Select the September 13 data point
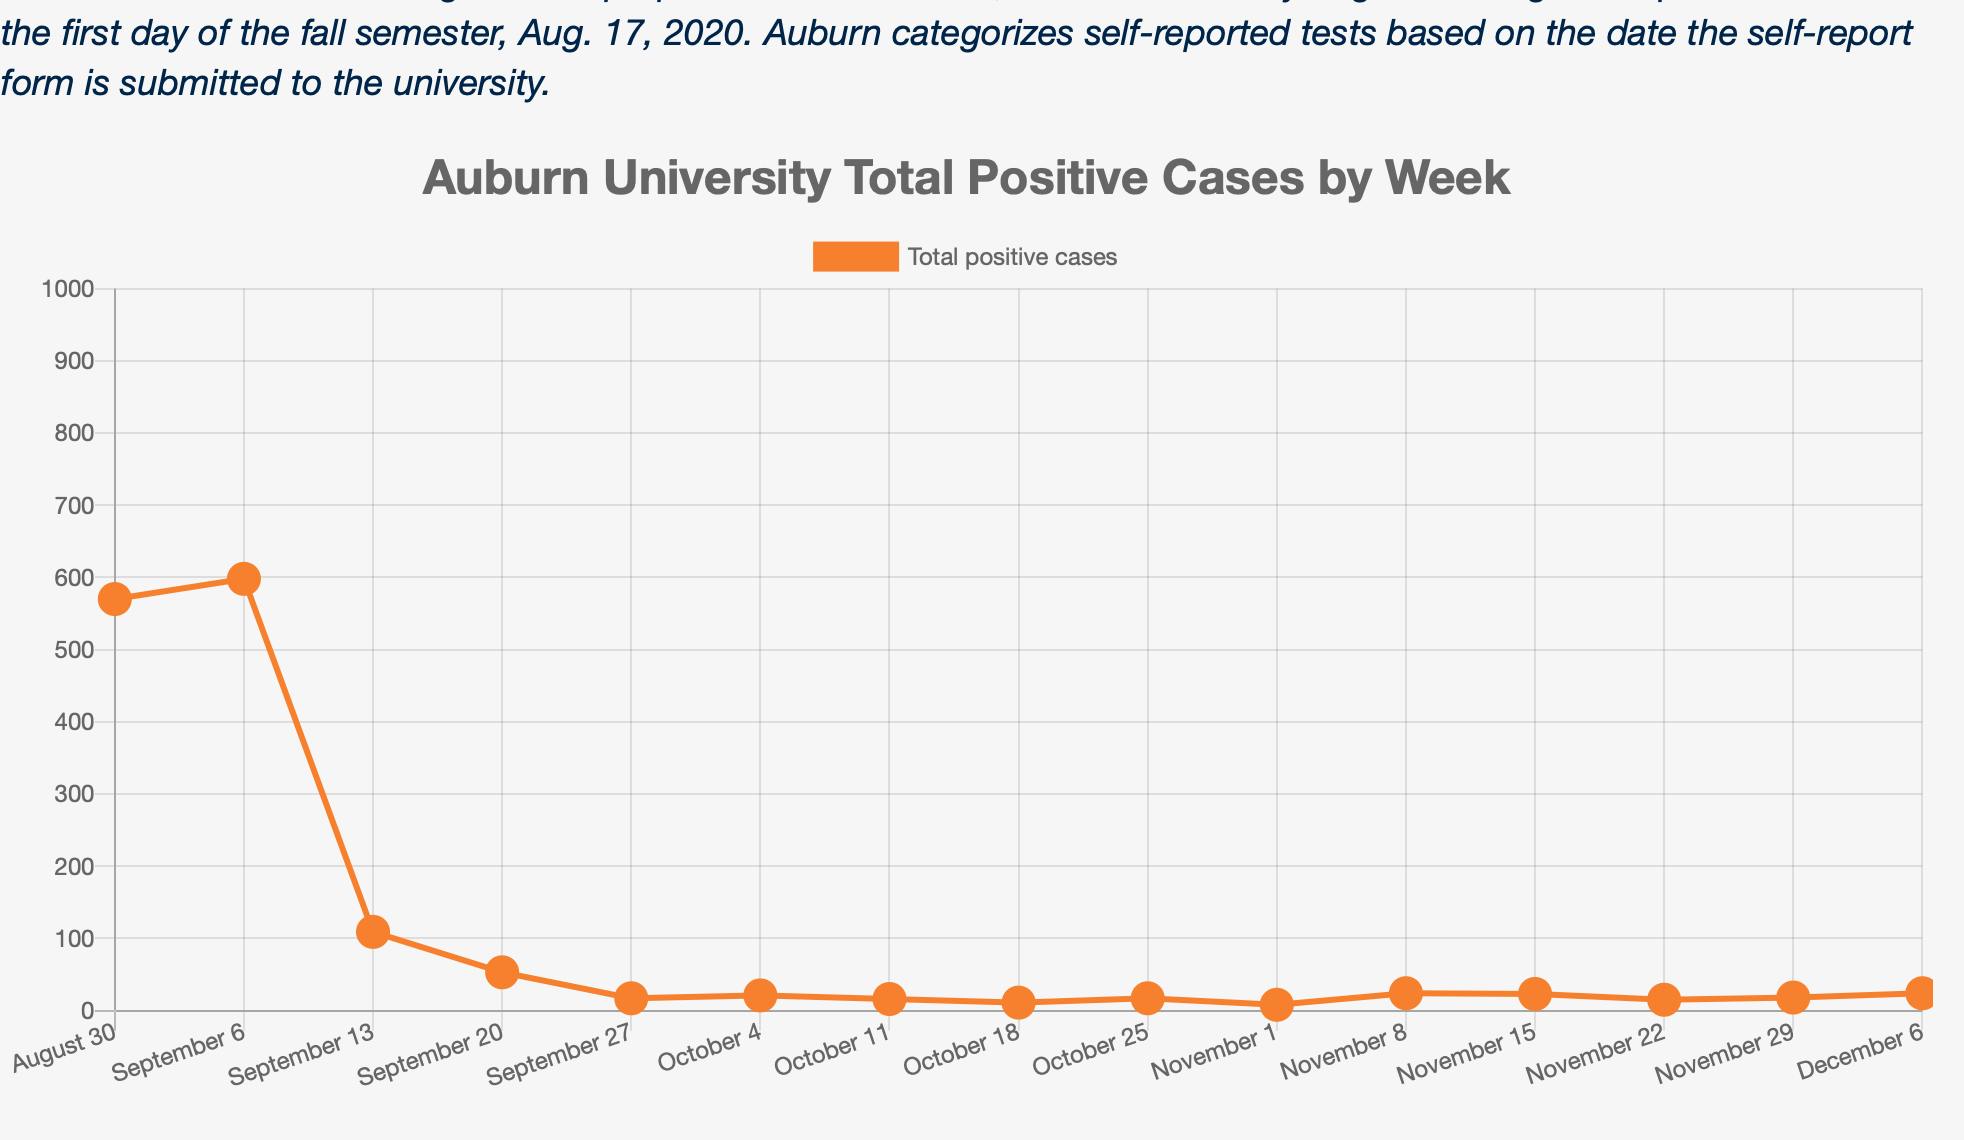 pyautogui.click(x=373, y=932)
